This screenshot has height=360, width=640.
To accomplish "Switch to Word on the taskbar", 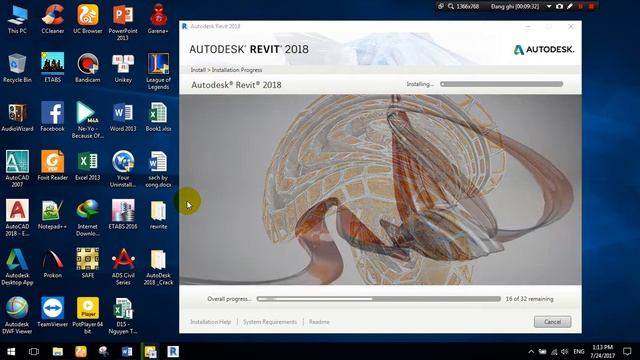I will [127, 351].
